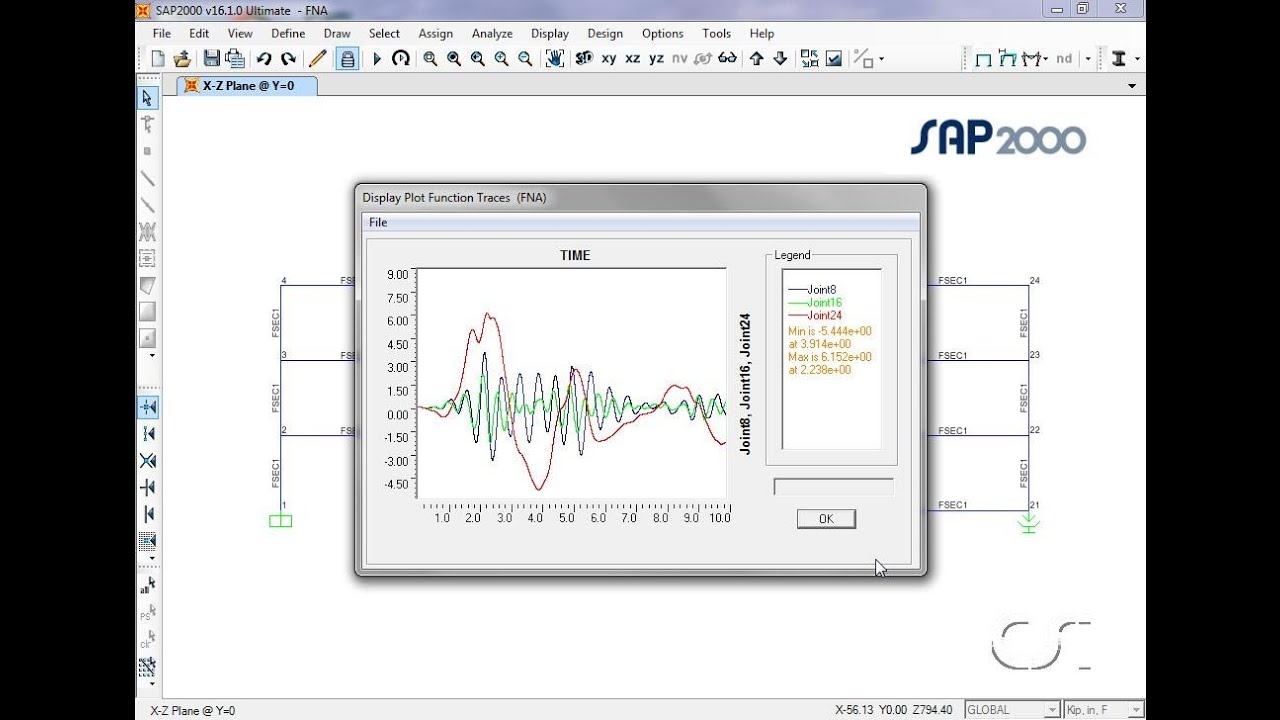
Task: Click the Restore Previous Zoom magnifier
Action: [478, 59]
